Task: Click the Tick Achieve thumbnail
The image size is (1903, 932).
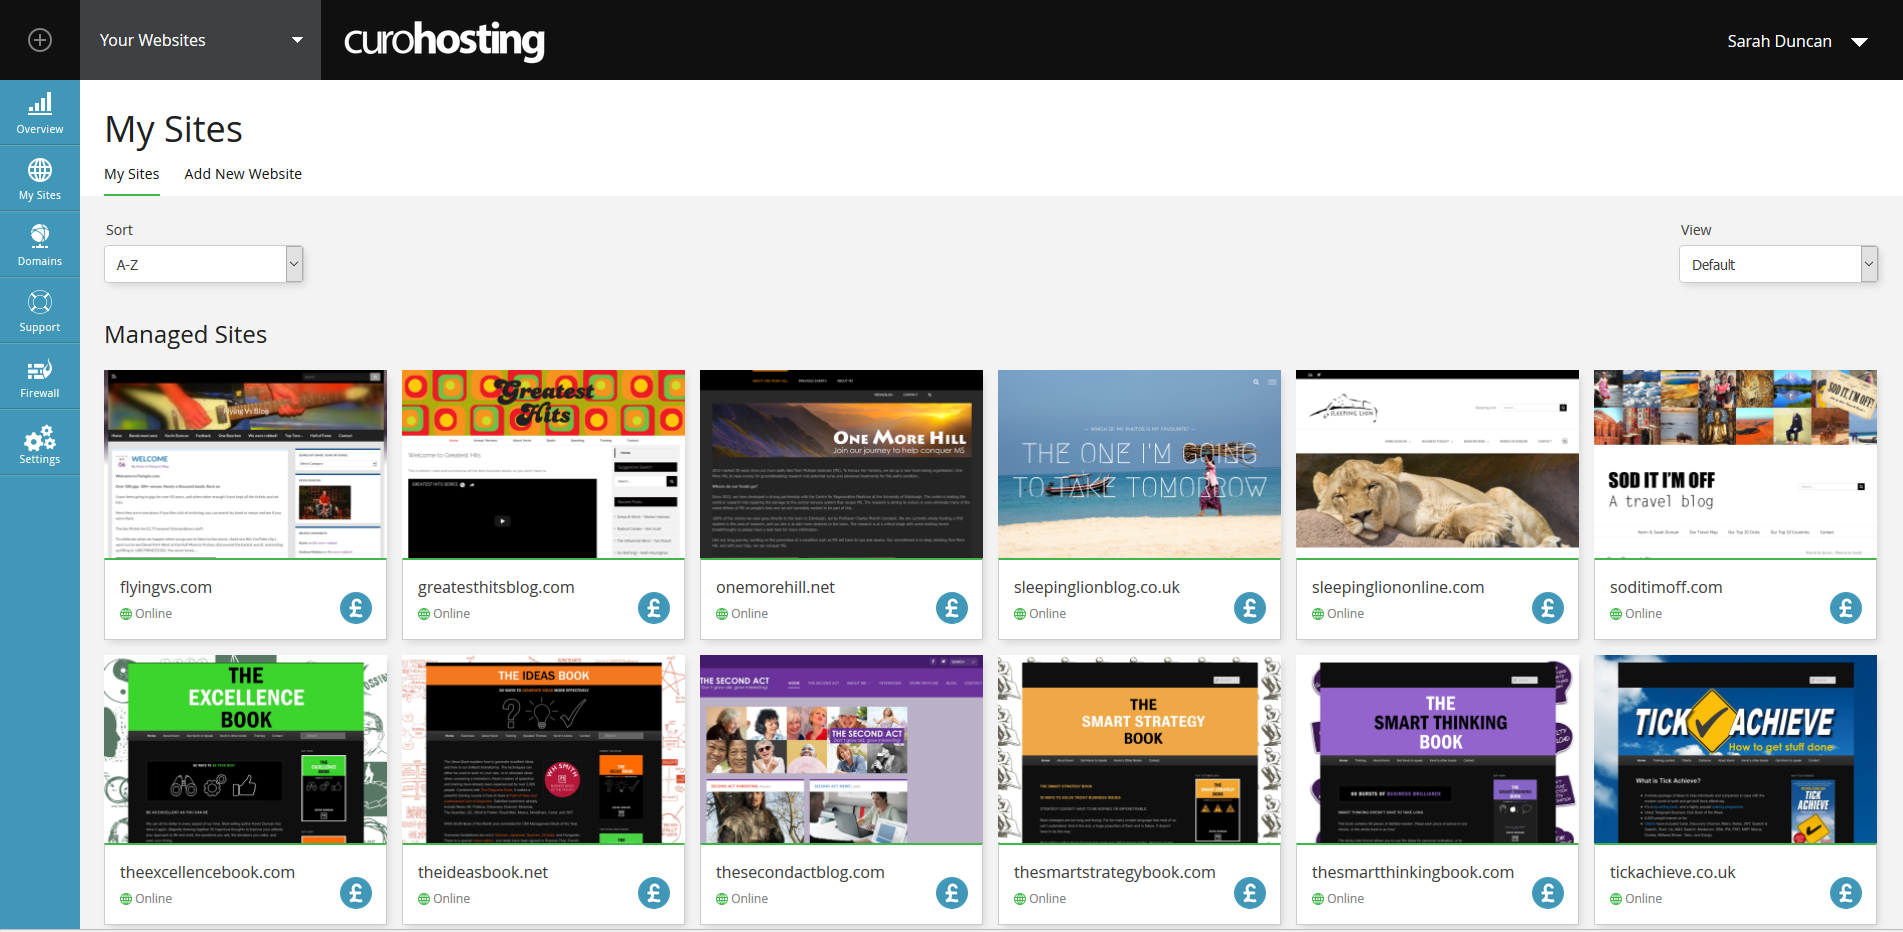Action: (x=1735, y=749)
